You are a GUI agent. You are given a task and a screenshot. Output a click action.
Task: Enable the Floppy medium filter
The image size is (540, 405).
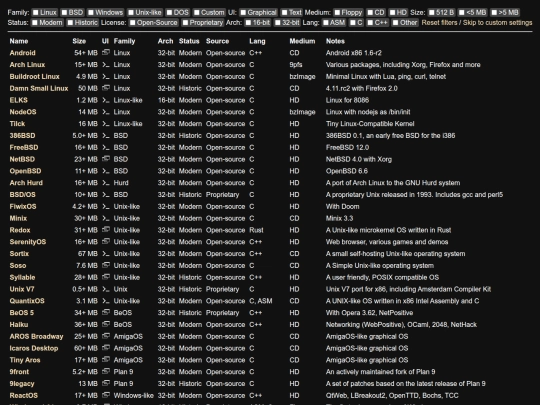point(337,13)
